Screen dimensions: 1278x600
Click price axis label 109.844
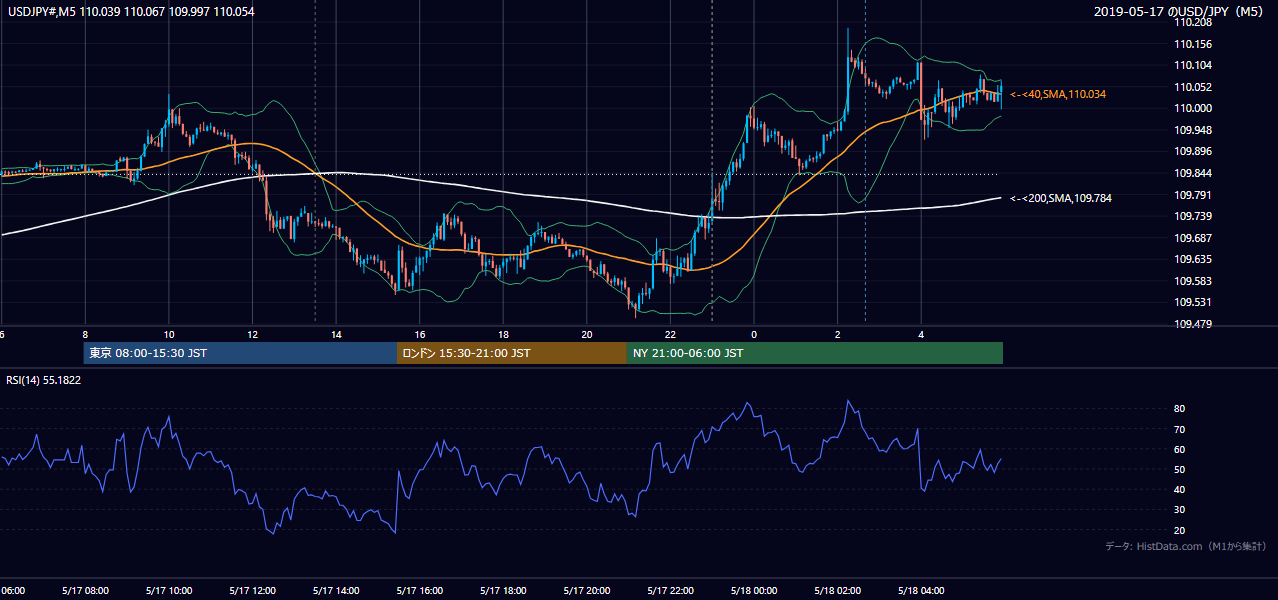(1194, 173)
